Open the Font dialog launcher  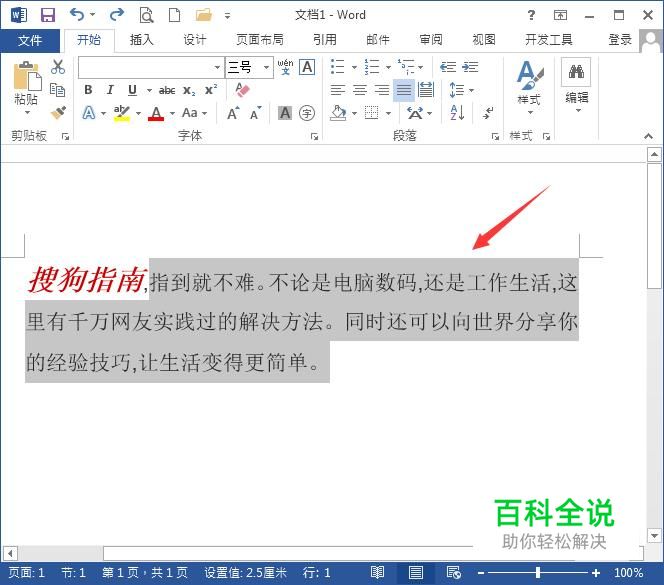(x=314, y=136)
